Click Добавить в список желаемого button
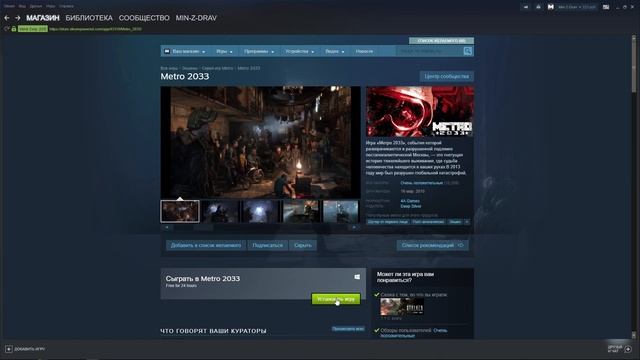This screenshot has height=360, width=640. pyautogui.click(x=206, y=245)
